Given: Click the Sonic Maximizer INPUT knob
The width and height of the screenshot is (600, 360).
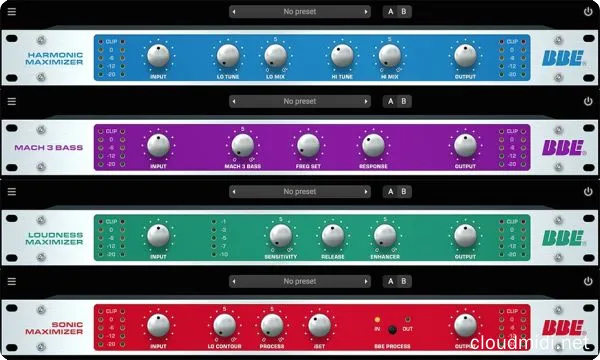Looking at the screenshot, I should pyautogui.click(x=158, y=326).
